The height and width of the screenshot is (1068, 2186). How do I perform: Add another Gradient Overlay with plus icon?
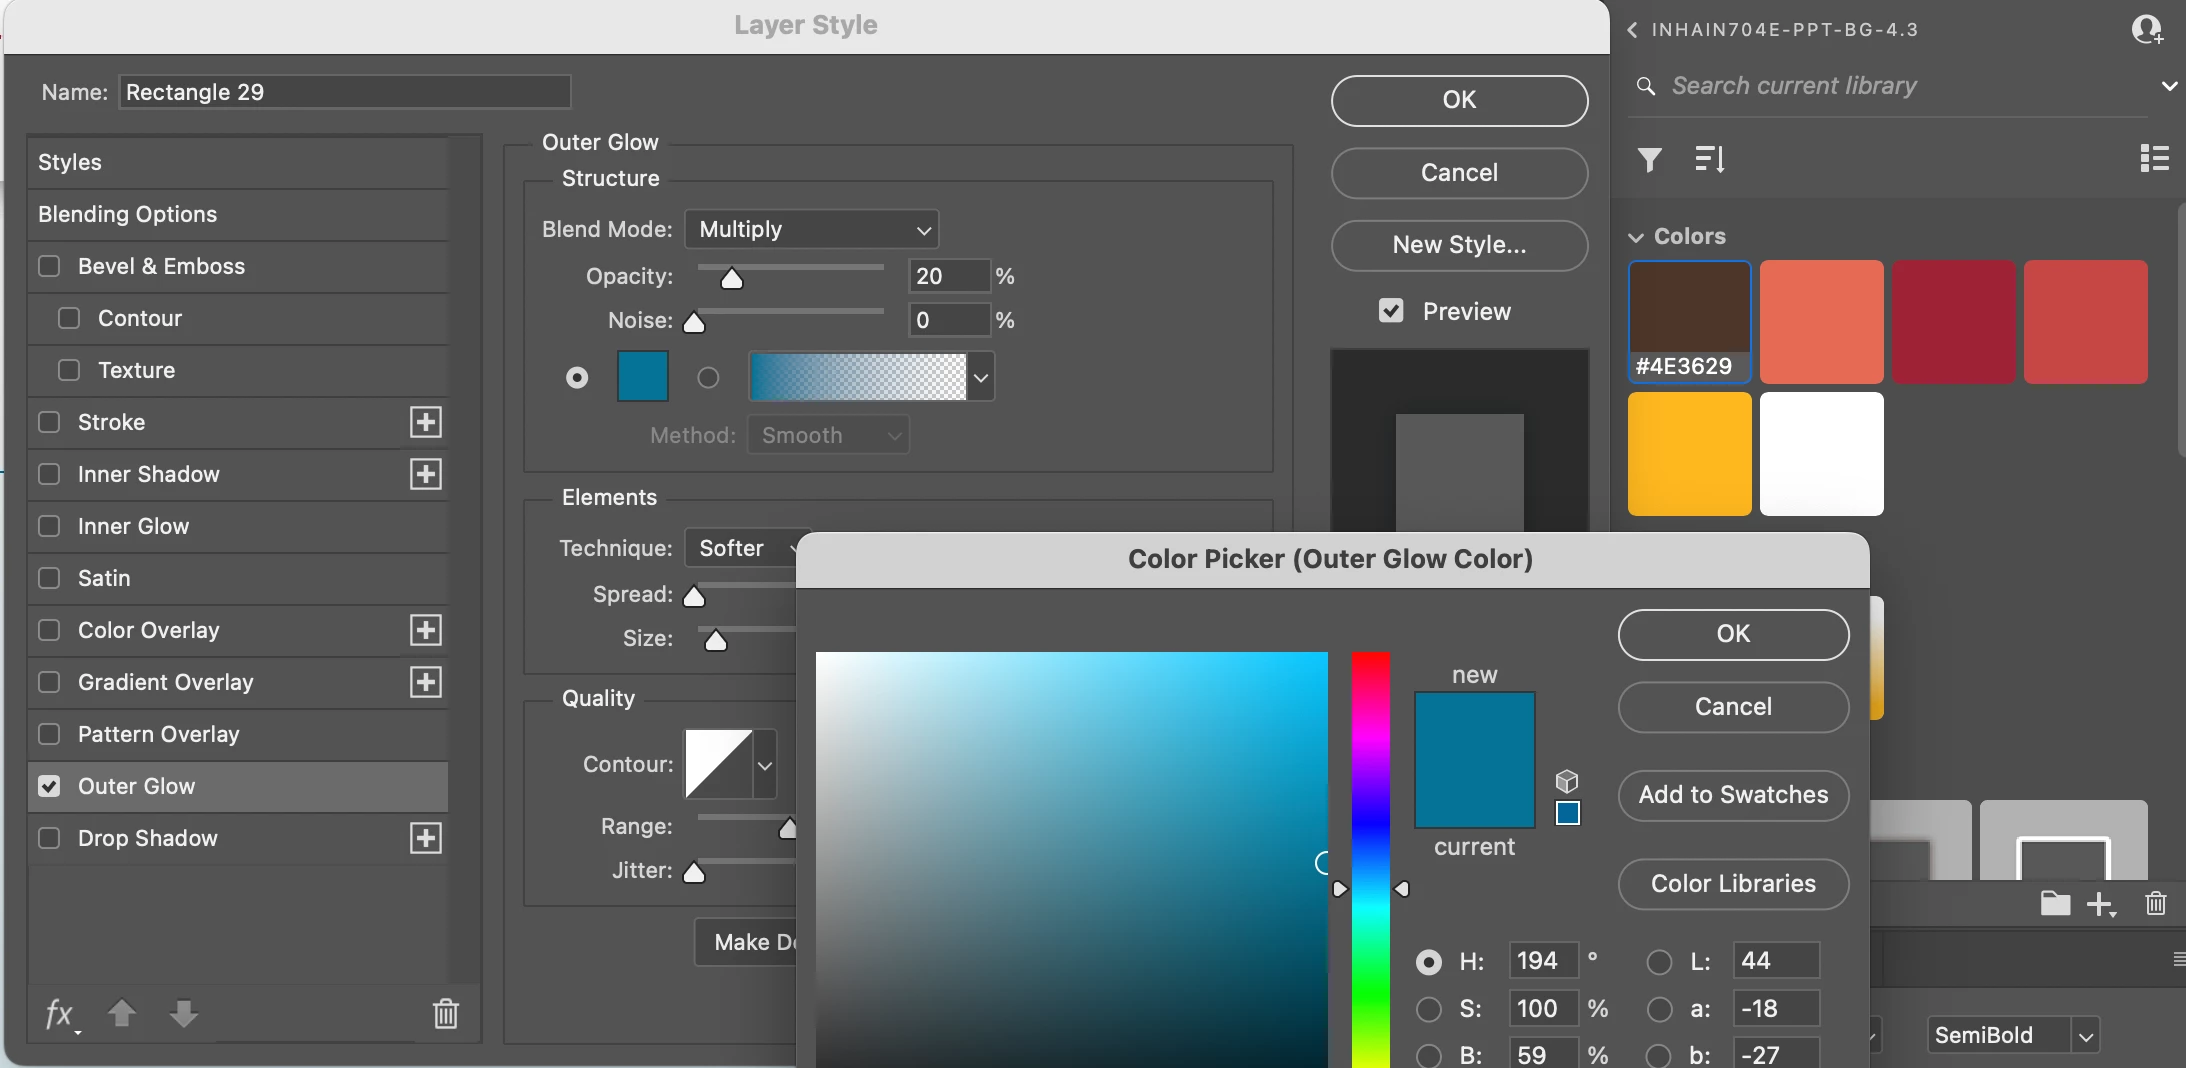tap(426, 682)
